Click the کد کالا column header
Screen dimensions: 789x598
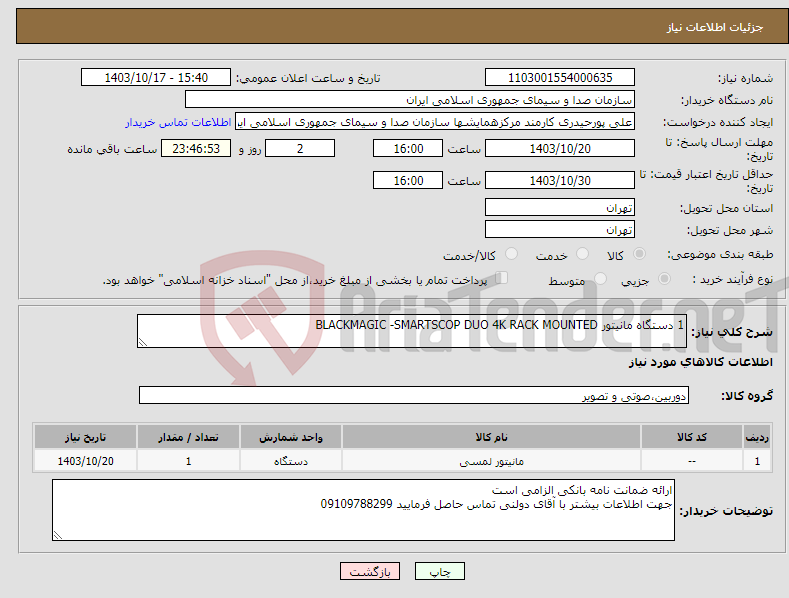coord(692,437)
